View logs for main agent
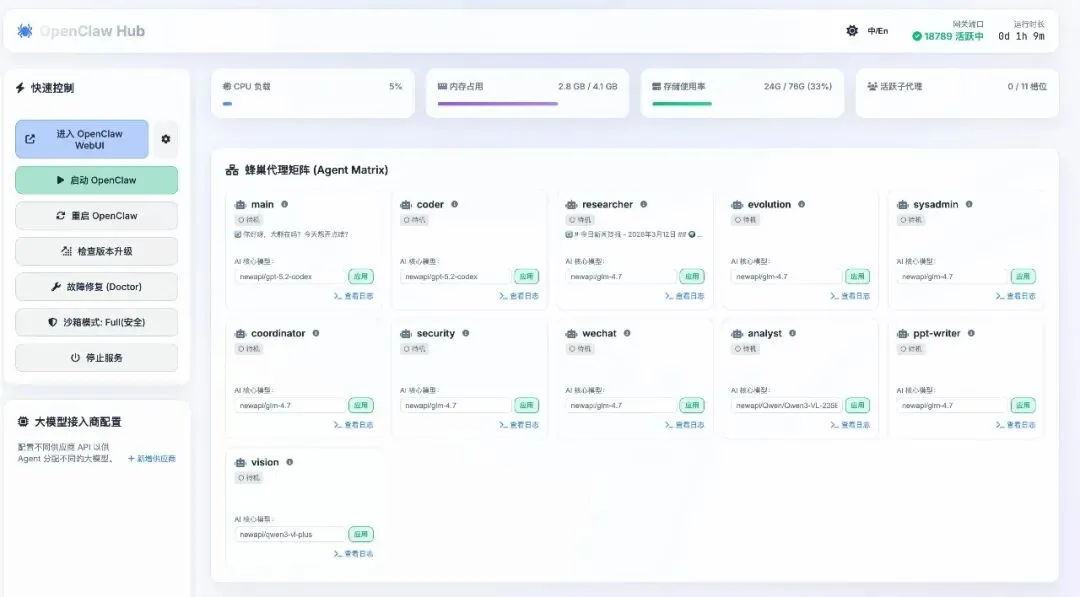The height and width of the screenshot is (597, 1080). [x=354, y=296]
